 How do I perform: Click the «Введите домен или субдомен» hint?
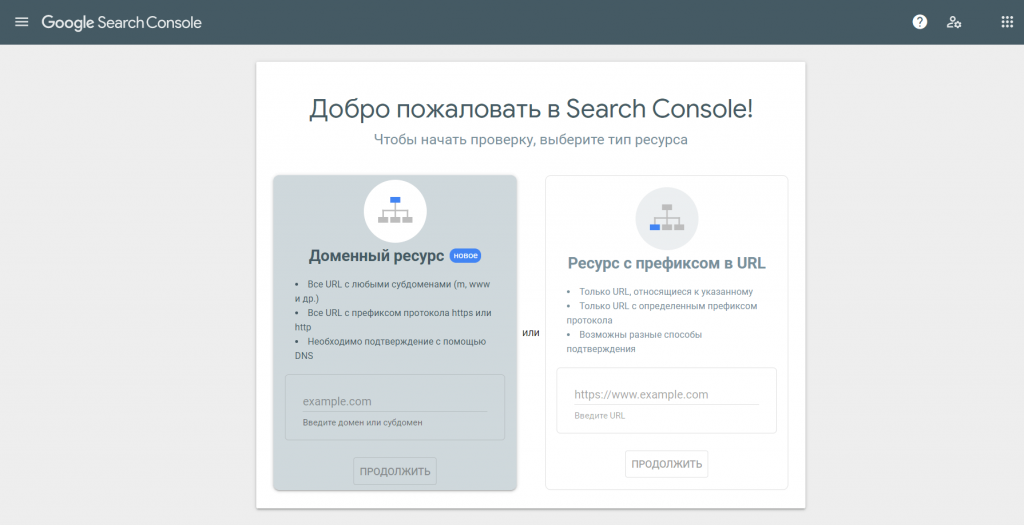tap(362, 422)
